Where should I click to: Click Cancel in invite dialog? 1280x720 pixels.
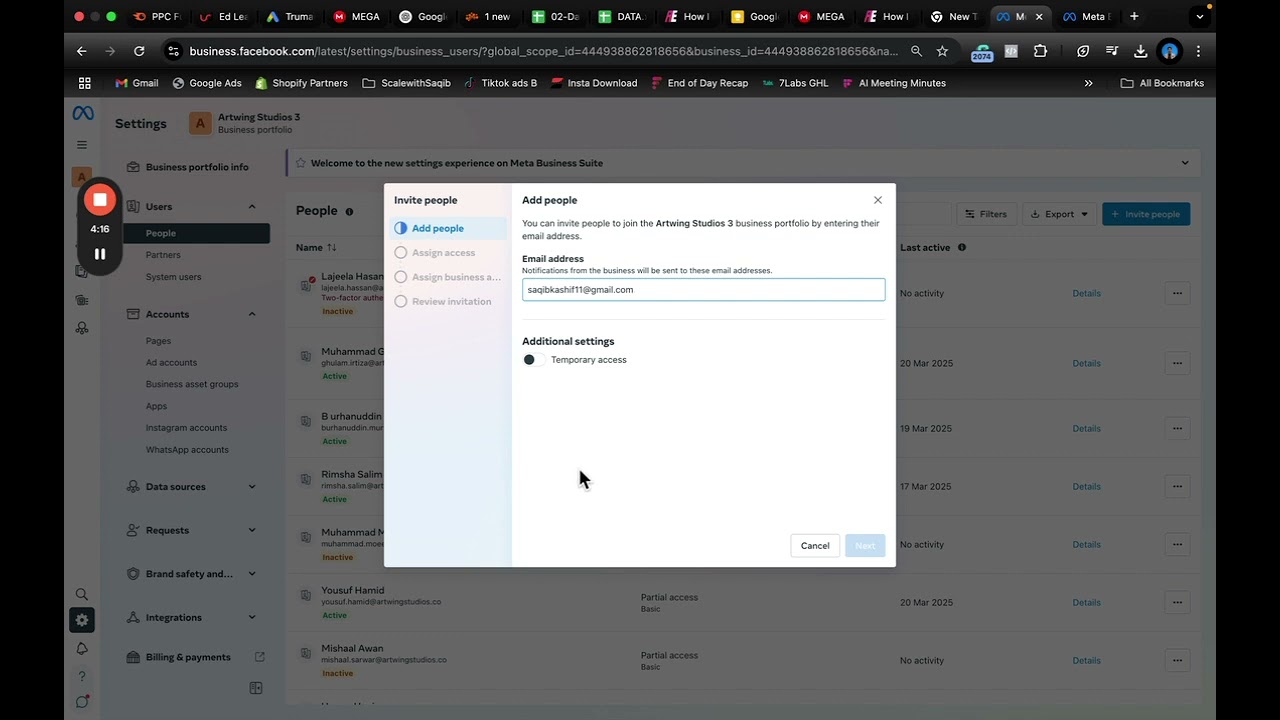pyautogui.click(x=815, y=546)
